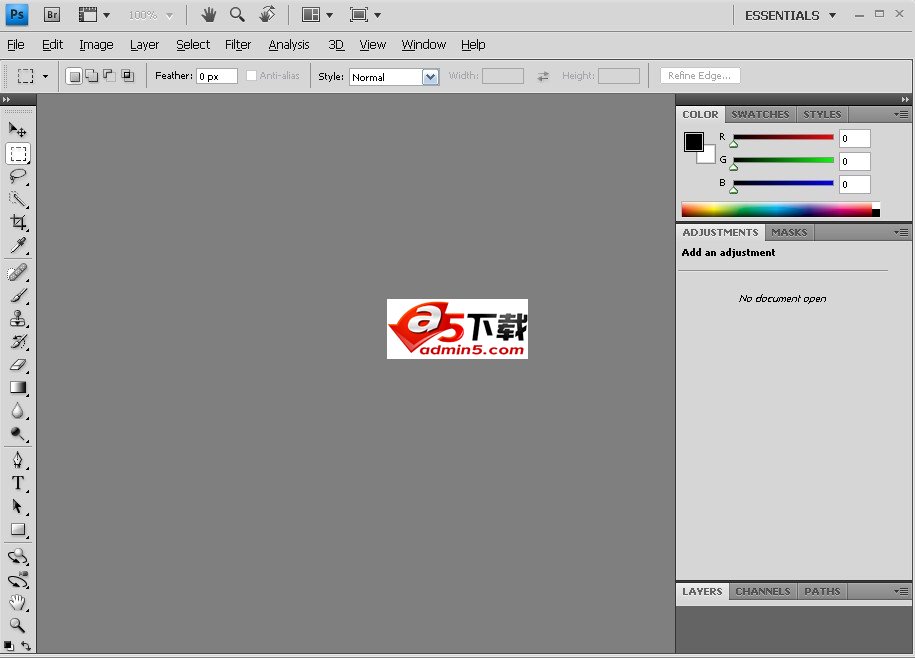Open the Color panel options menu
The height and width of the screenshot is (658, 915).
pos(901,114)
